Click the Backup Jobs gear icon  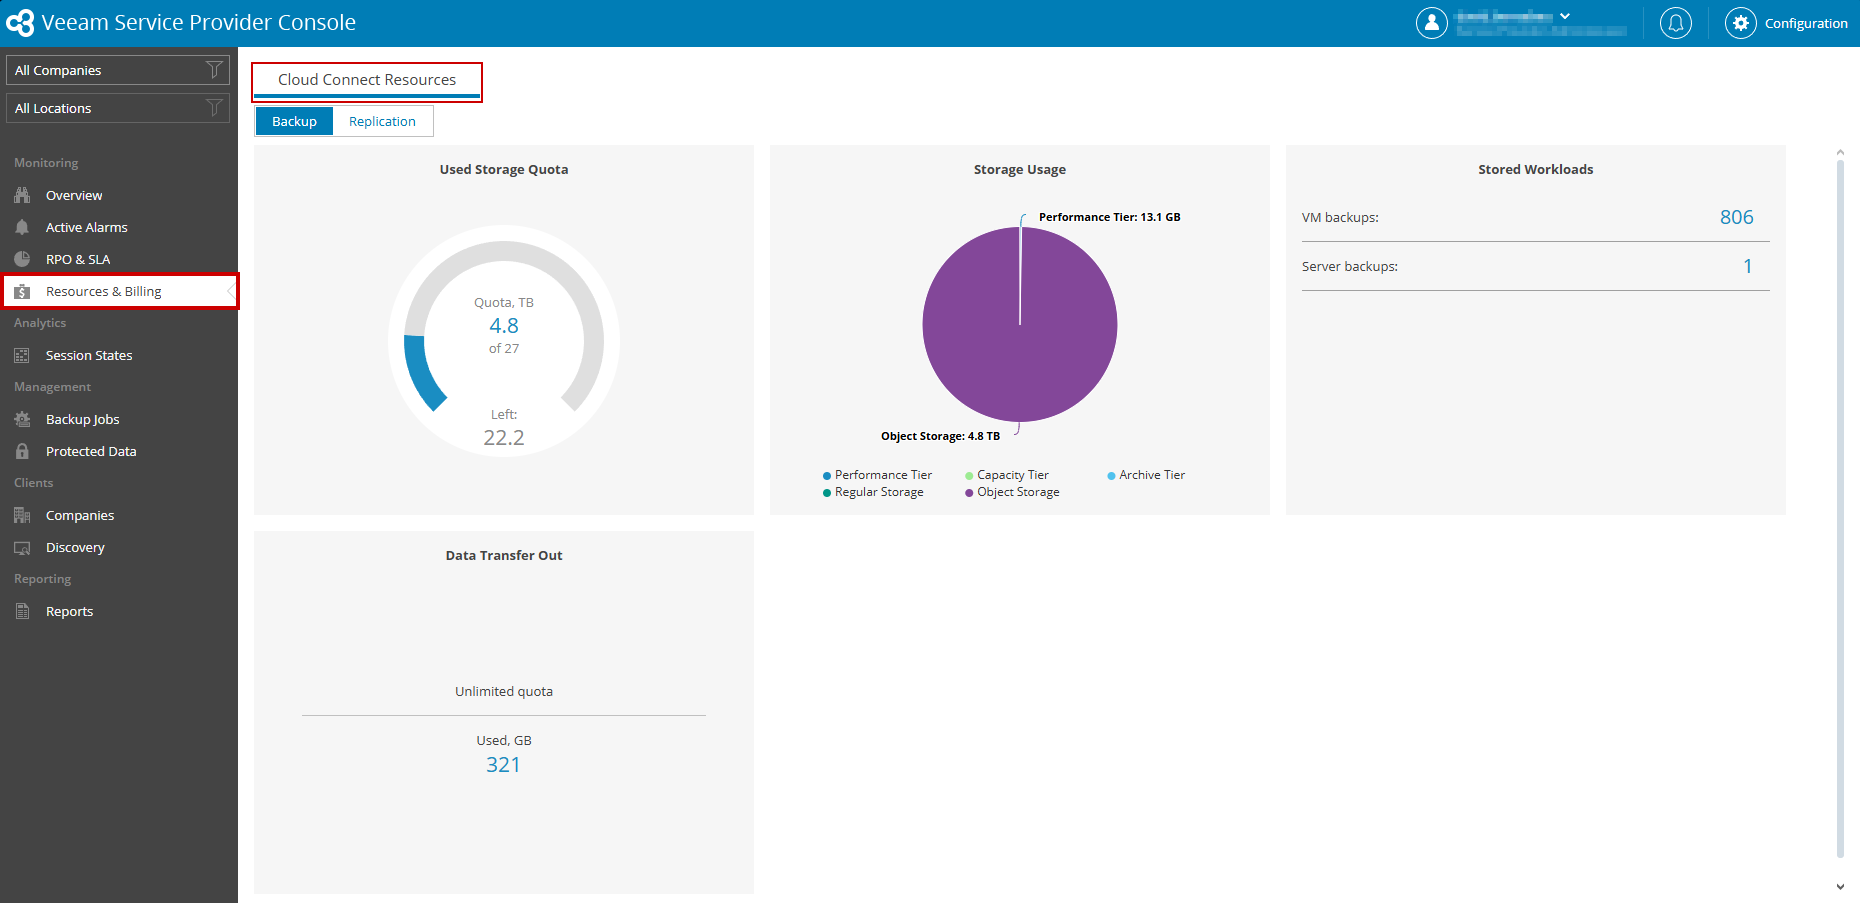[22, 419]
